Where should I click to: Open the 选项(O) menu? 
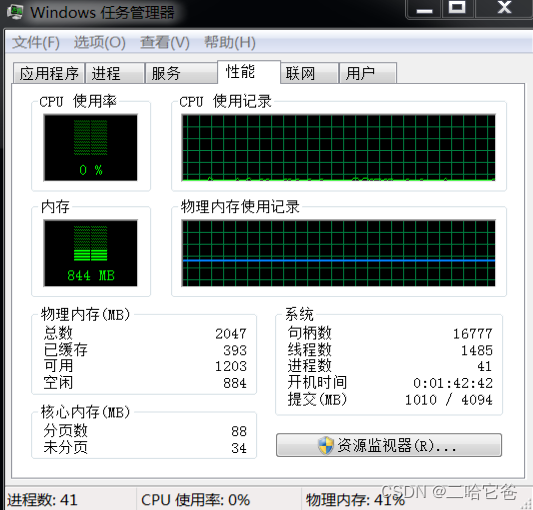click(100, 43)
